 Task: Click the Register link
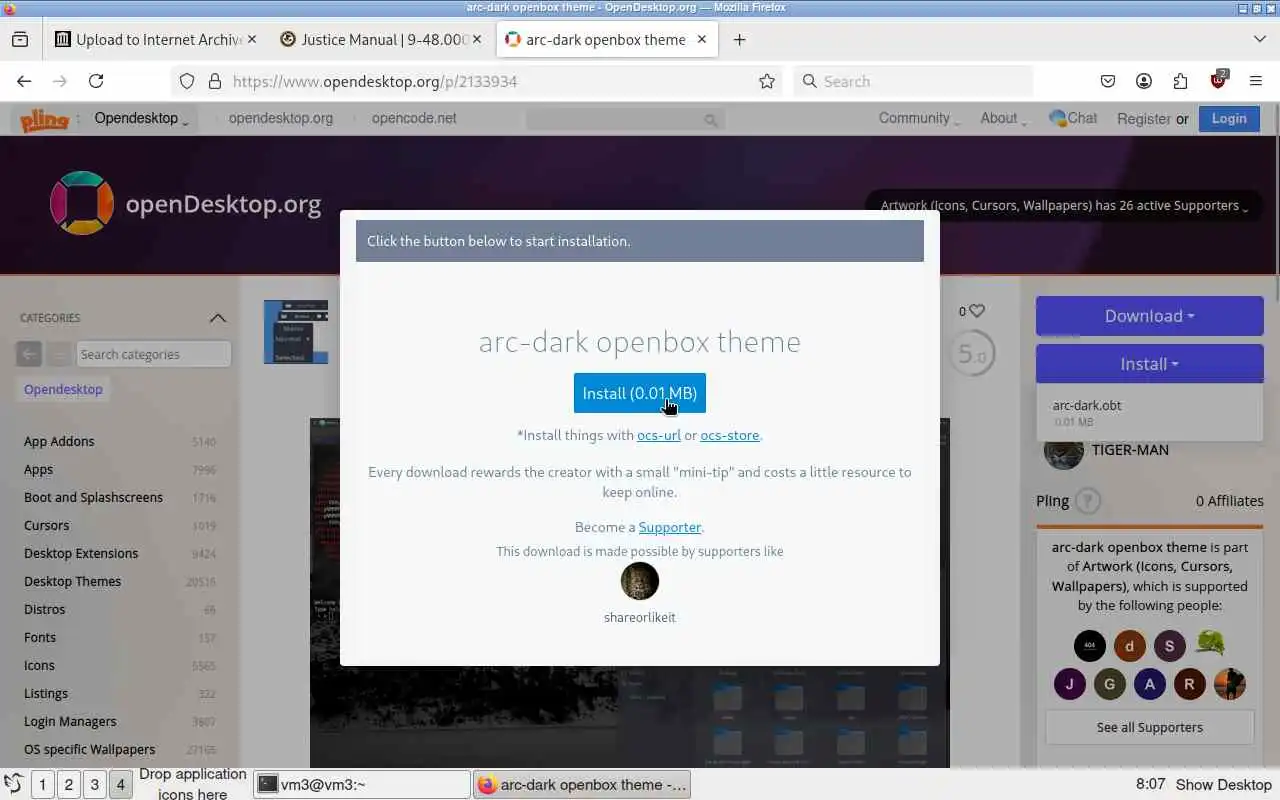(1144, 118)
